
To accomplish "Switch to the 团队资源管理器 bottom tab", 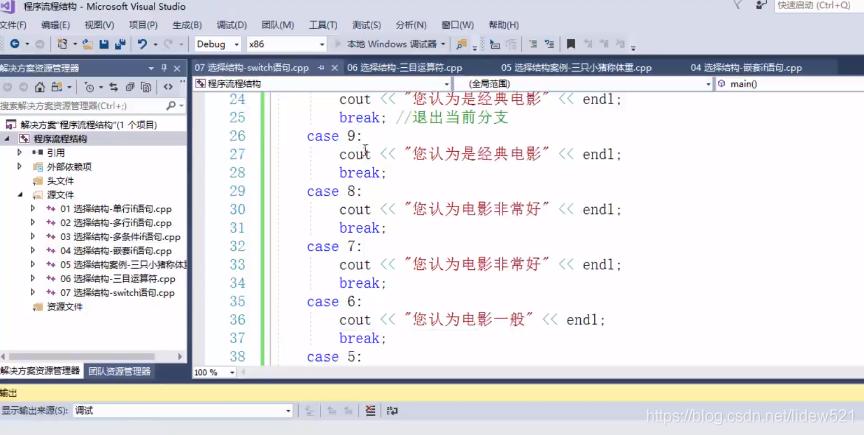I will point(120,371).
